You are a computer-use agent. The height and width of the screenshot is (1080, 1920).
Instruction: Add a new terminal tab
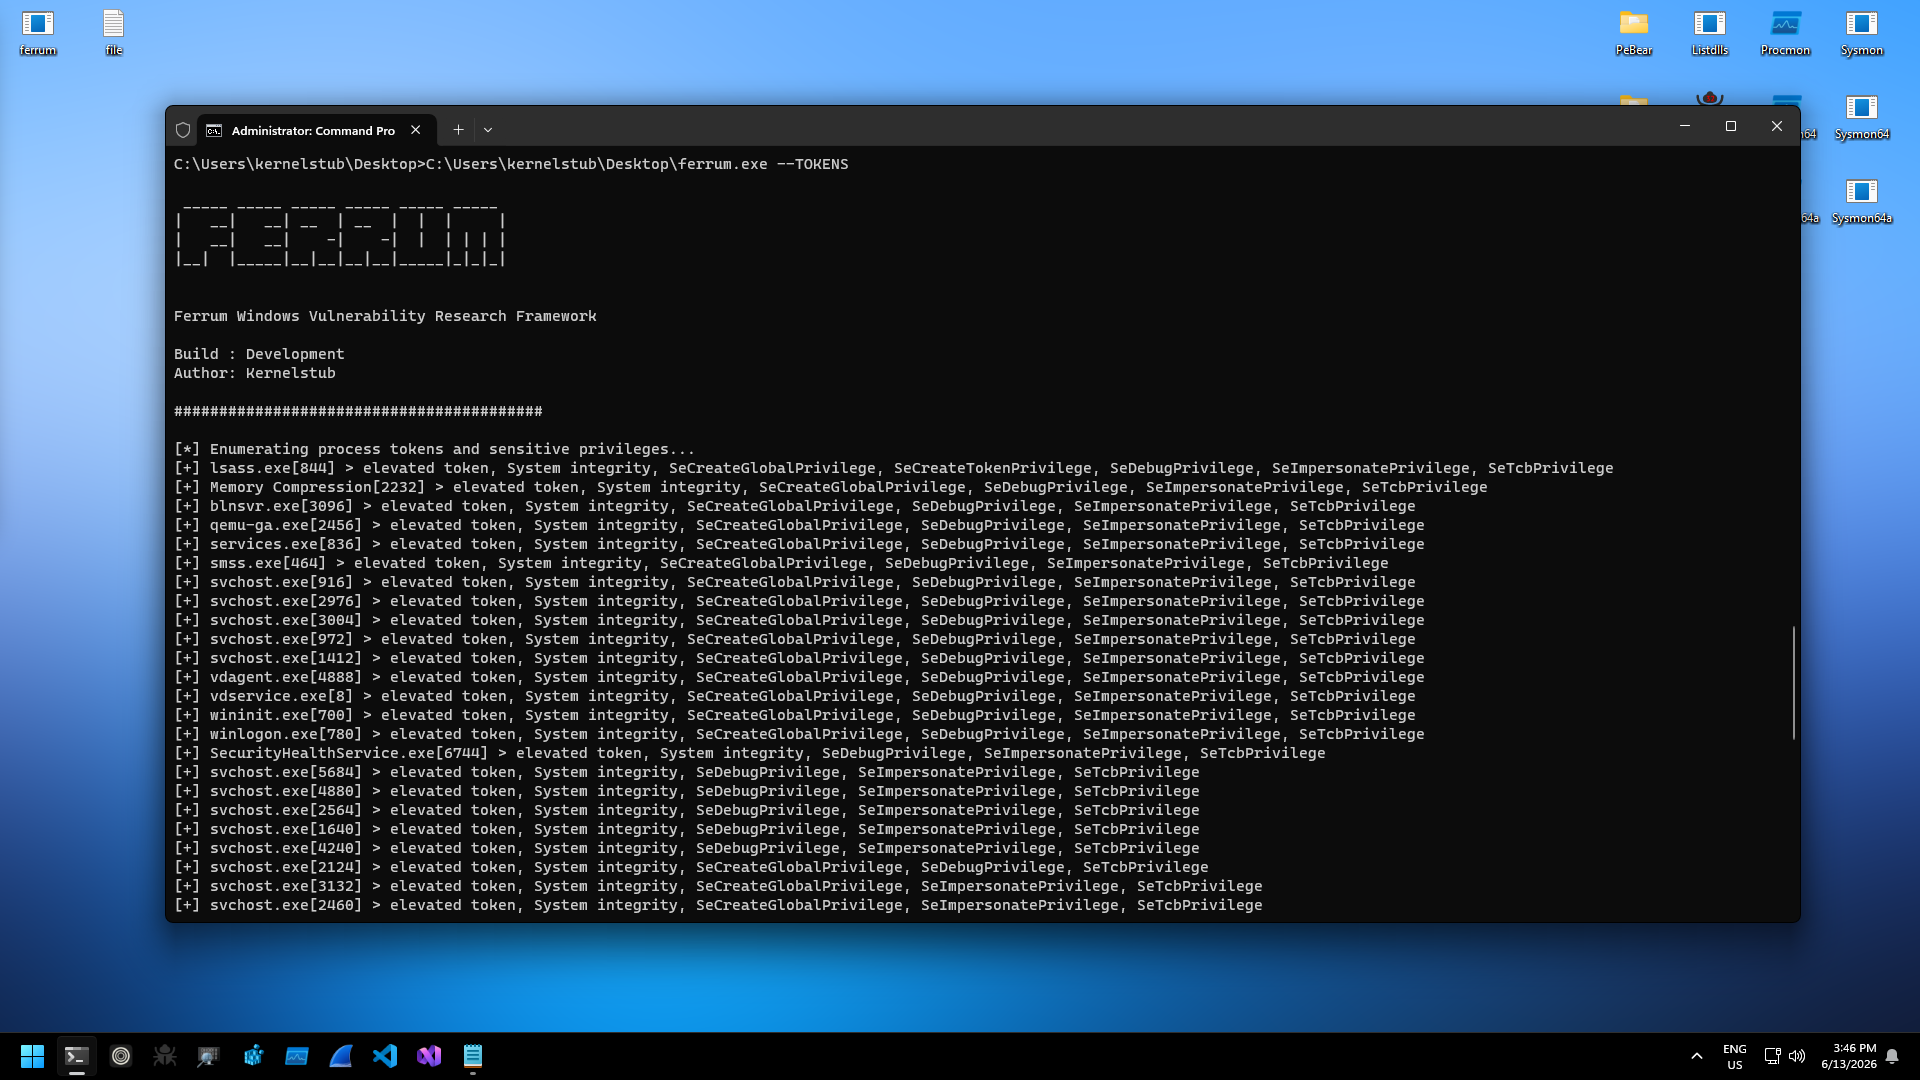tap(458, 130)
